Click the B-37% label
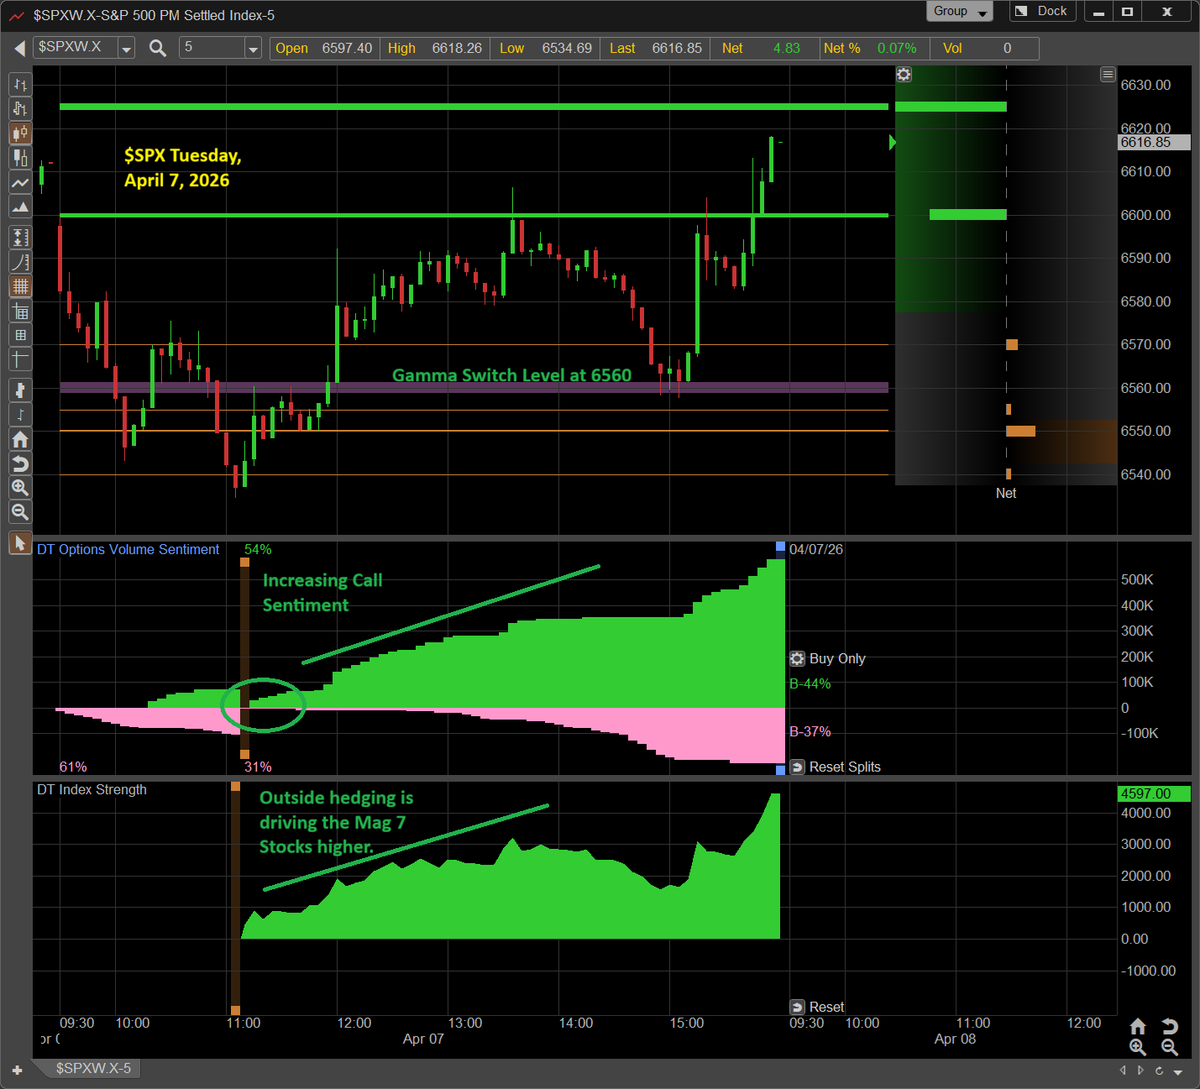This screenshot has width=1200, height=1089. (x=810, y=731)
